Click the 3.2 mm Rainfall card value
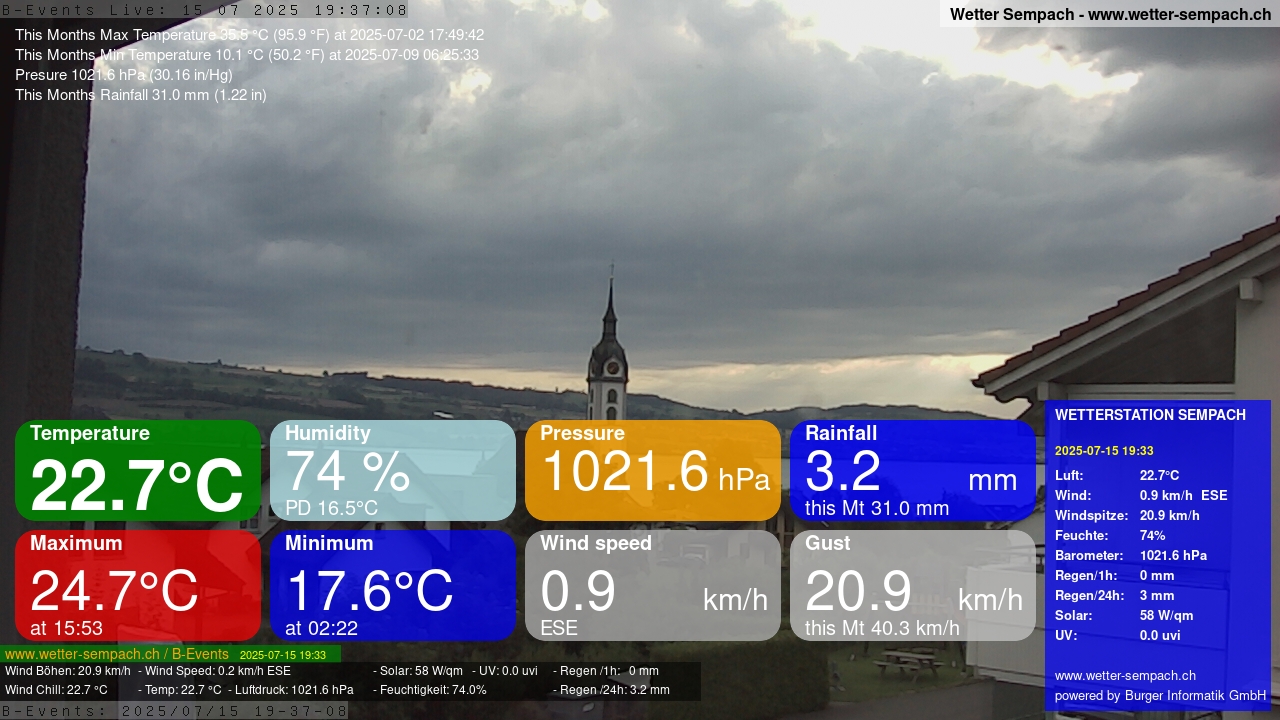1280x720 pixels. 911,472
